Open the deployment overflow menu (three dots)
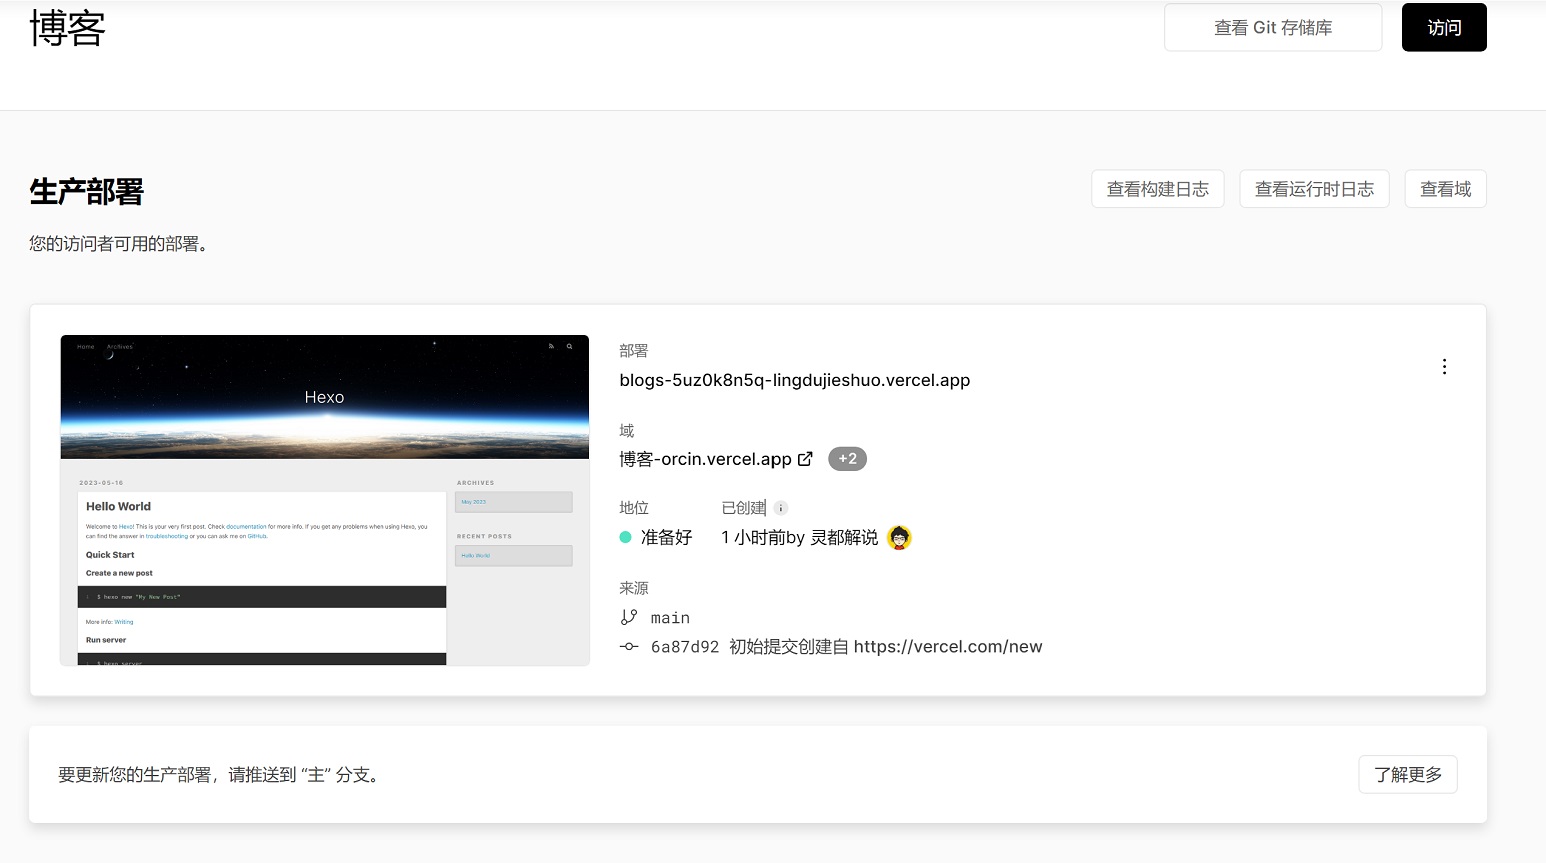This screenshot has height=863, width=1546. (1444, 366)
